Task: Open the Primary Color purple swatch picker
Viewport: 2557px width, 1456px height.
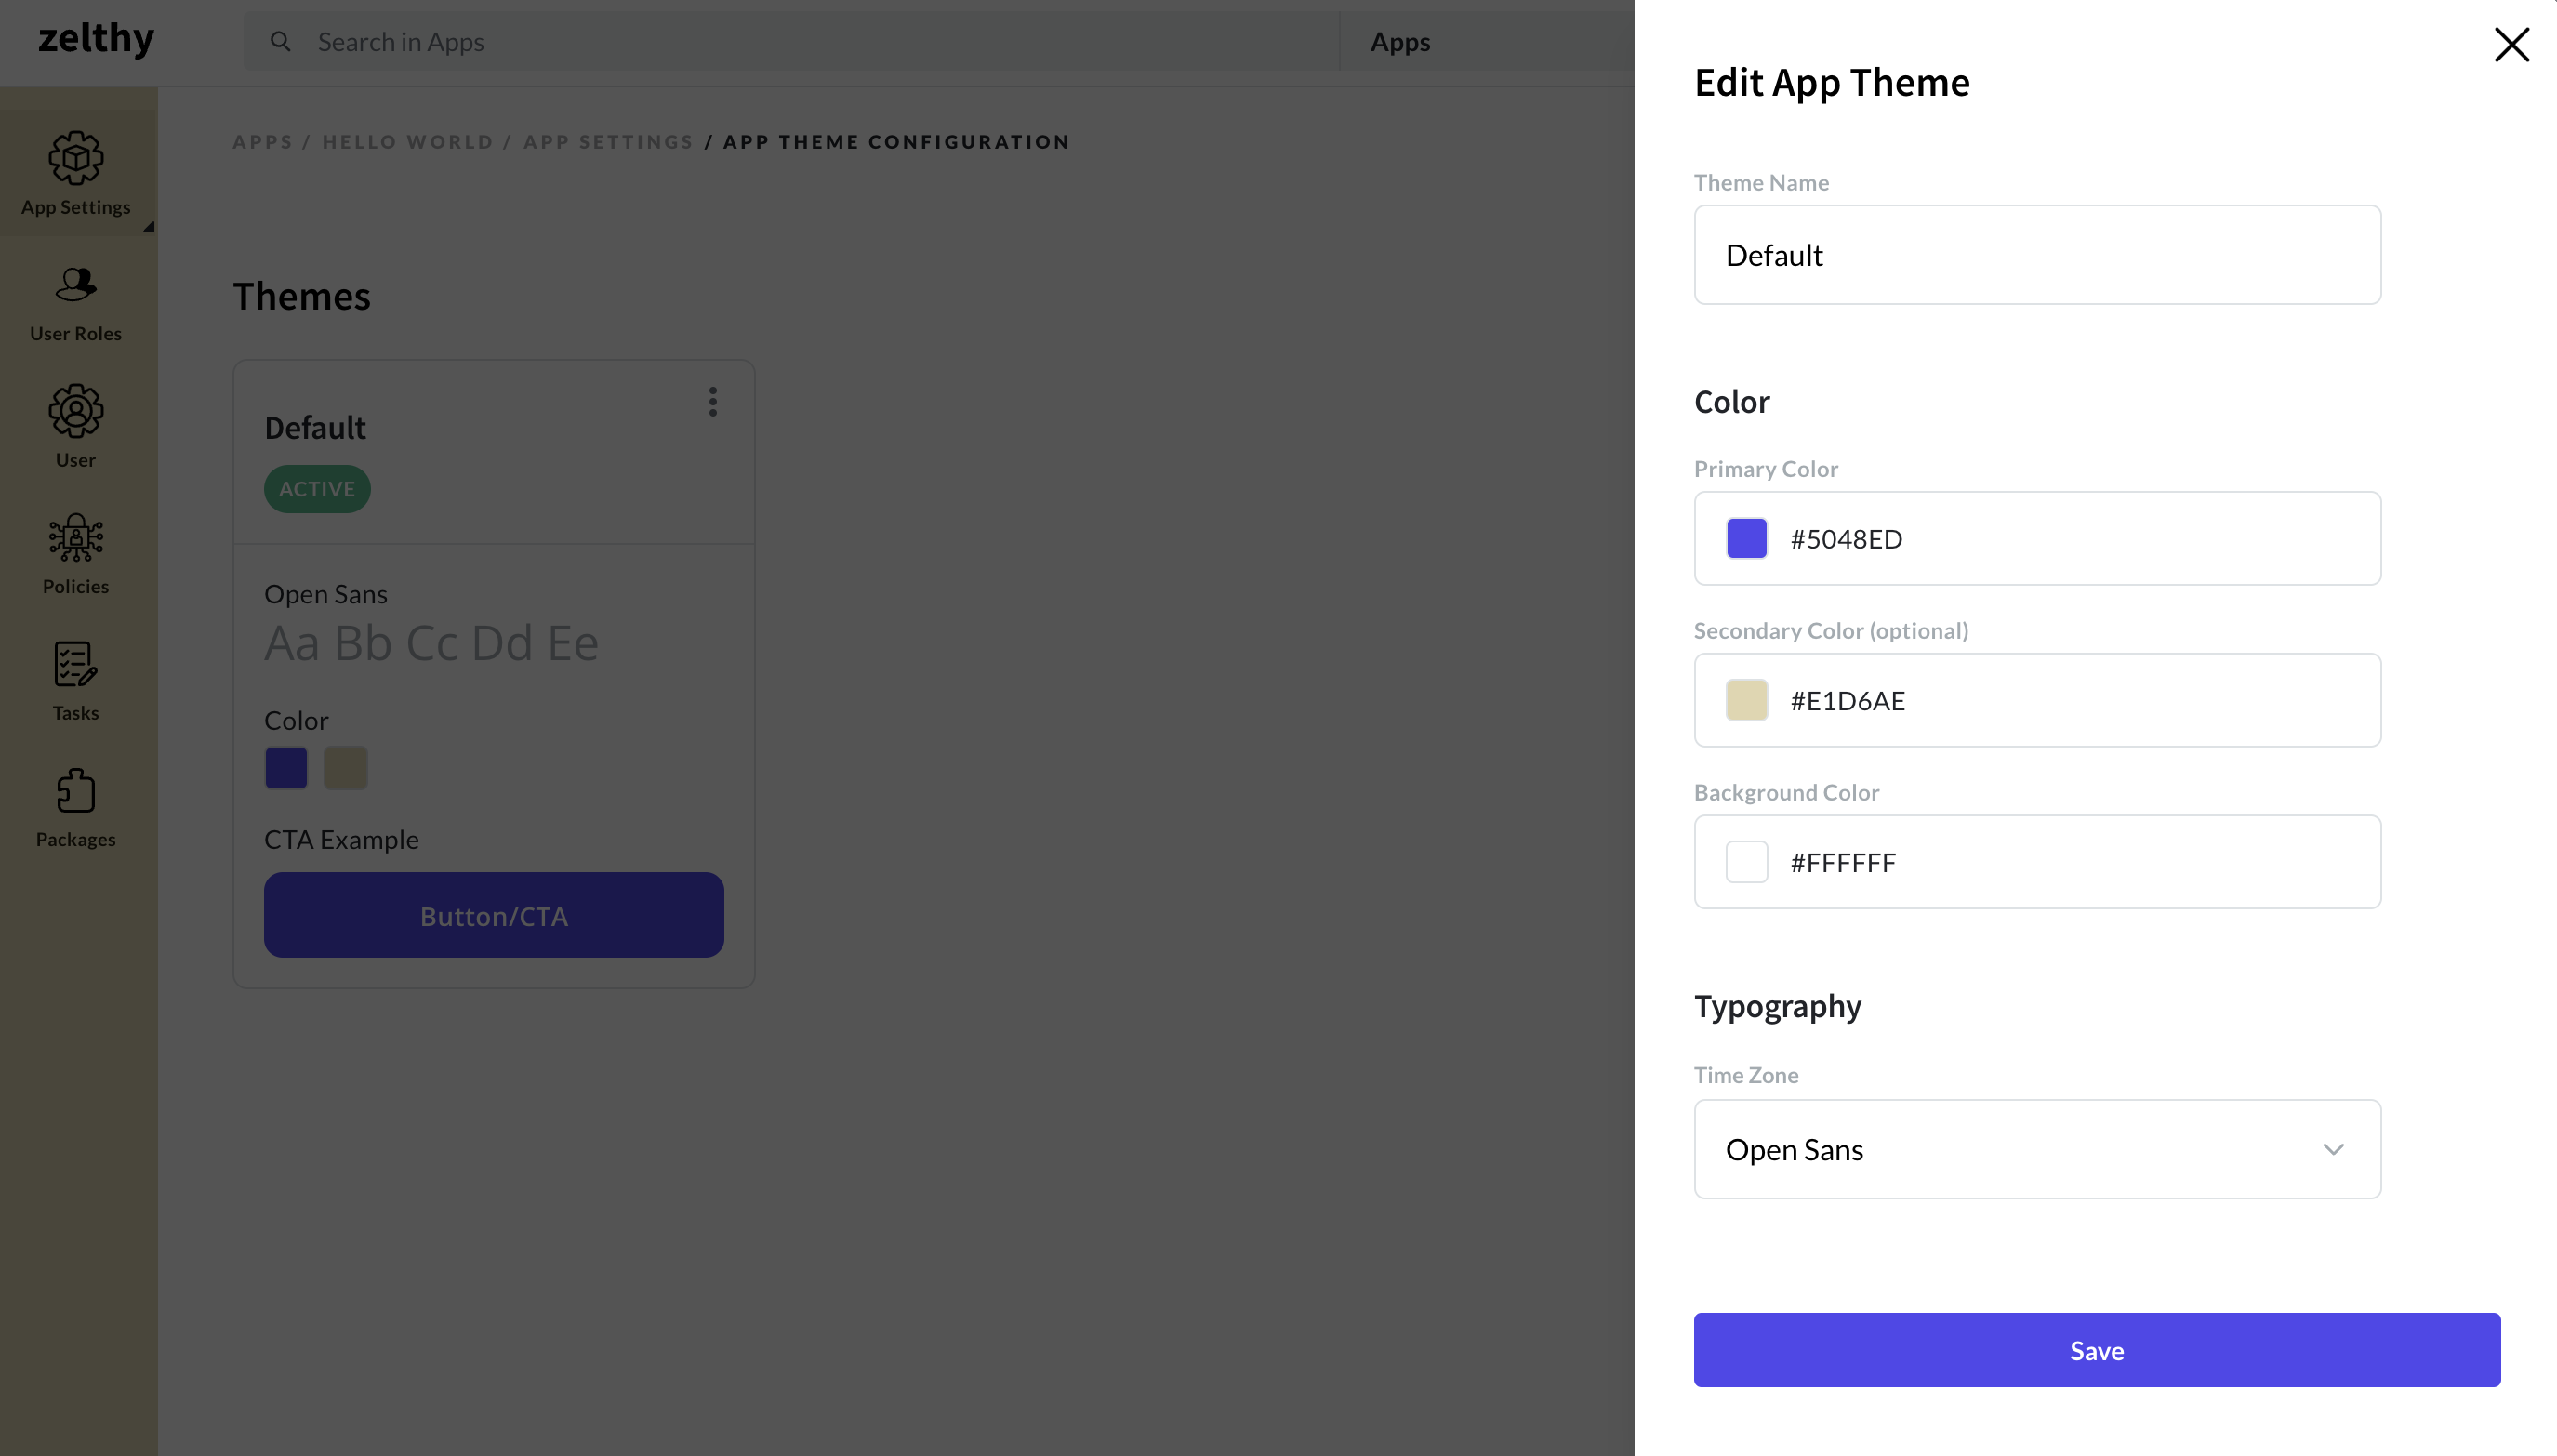Action: pos(1746,539)
